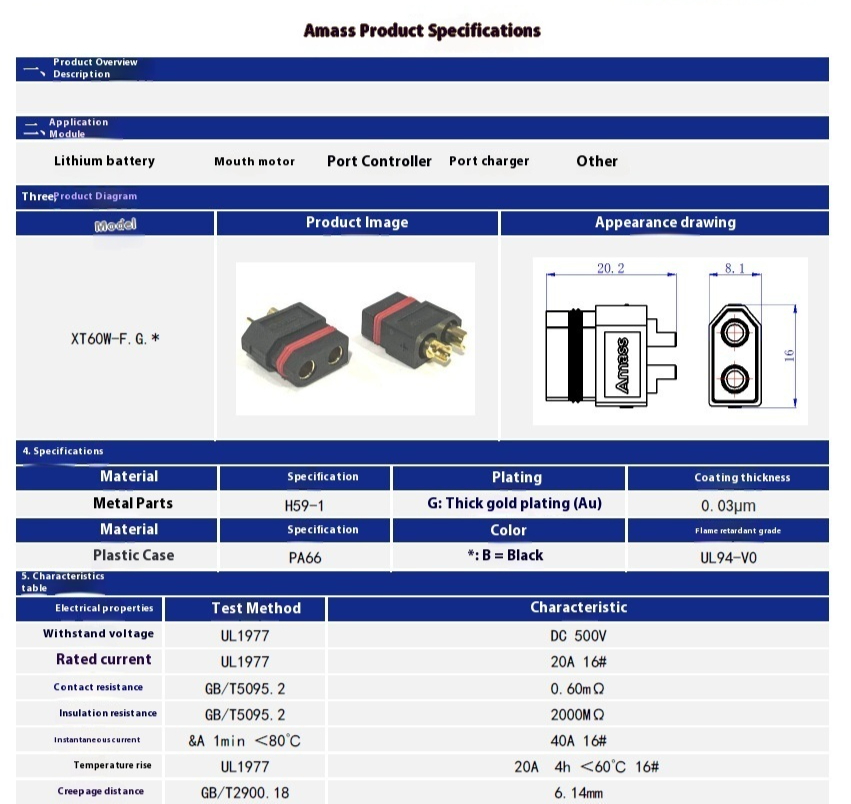This screenshot has height=804, width=851.
Task: Click the vertical "16" dimension in the drawing
Action: 789,356
